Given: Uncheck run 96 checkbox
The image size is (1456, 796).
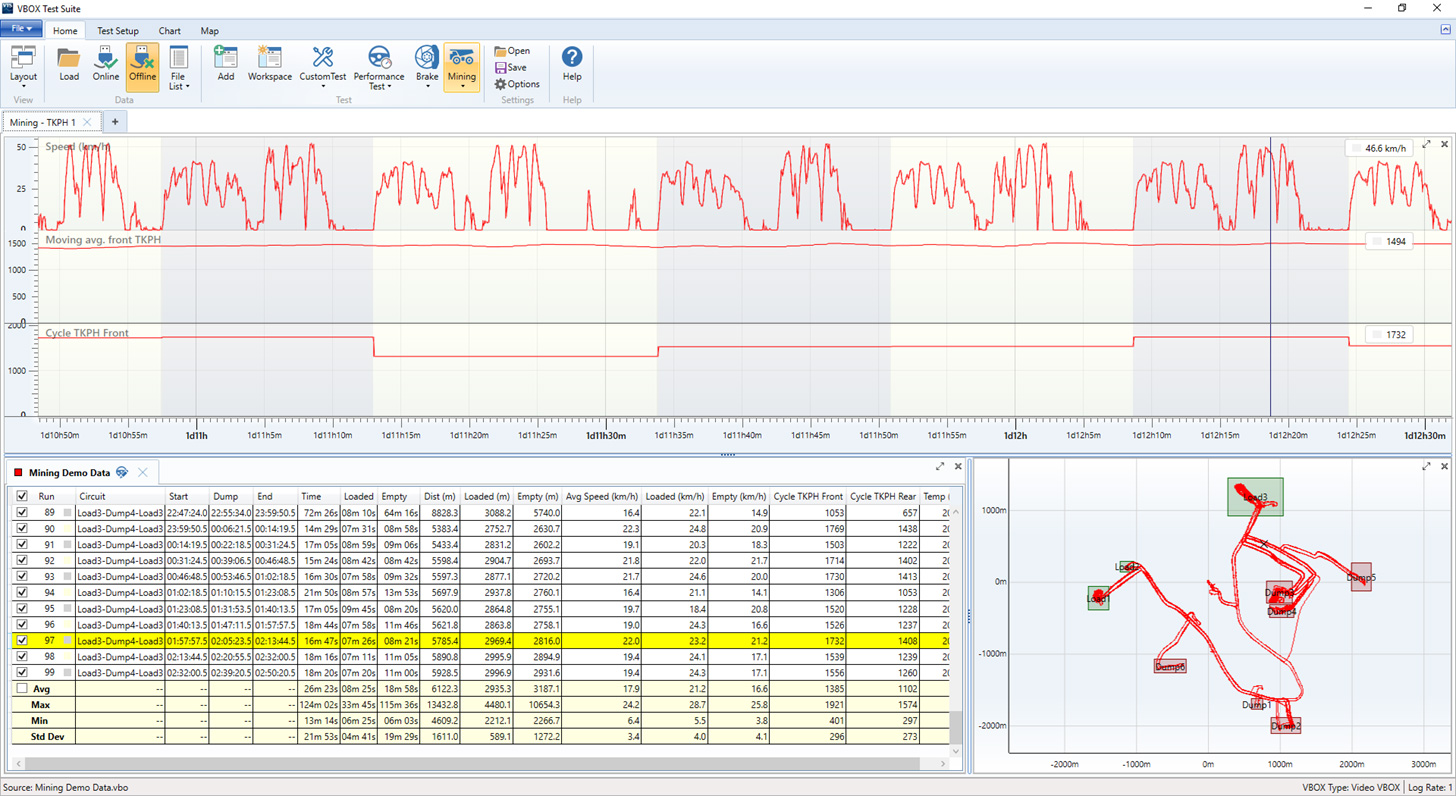Looking at the screenshot, I should coord(22,624).
